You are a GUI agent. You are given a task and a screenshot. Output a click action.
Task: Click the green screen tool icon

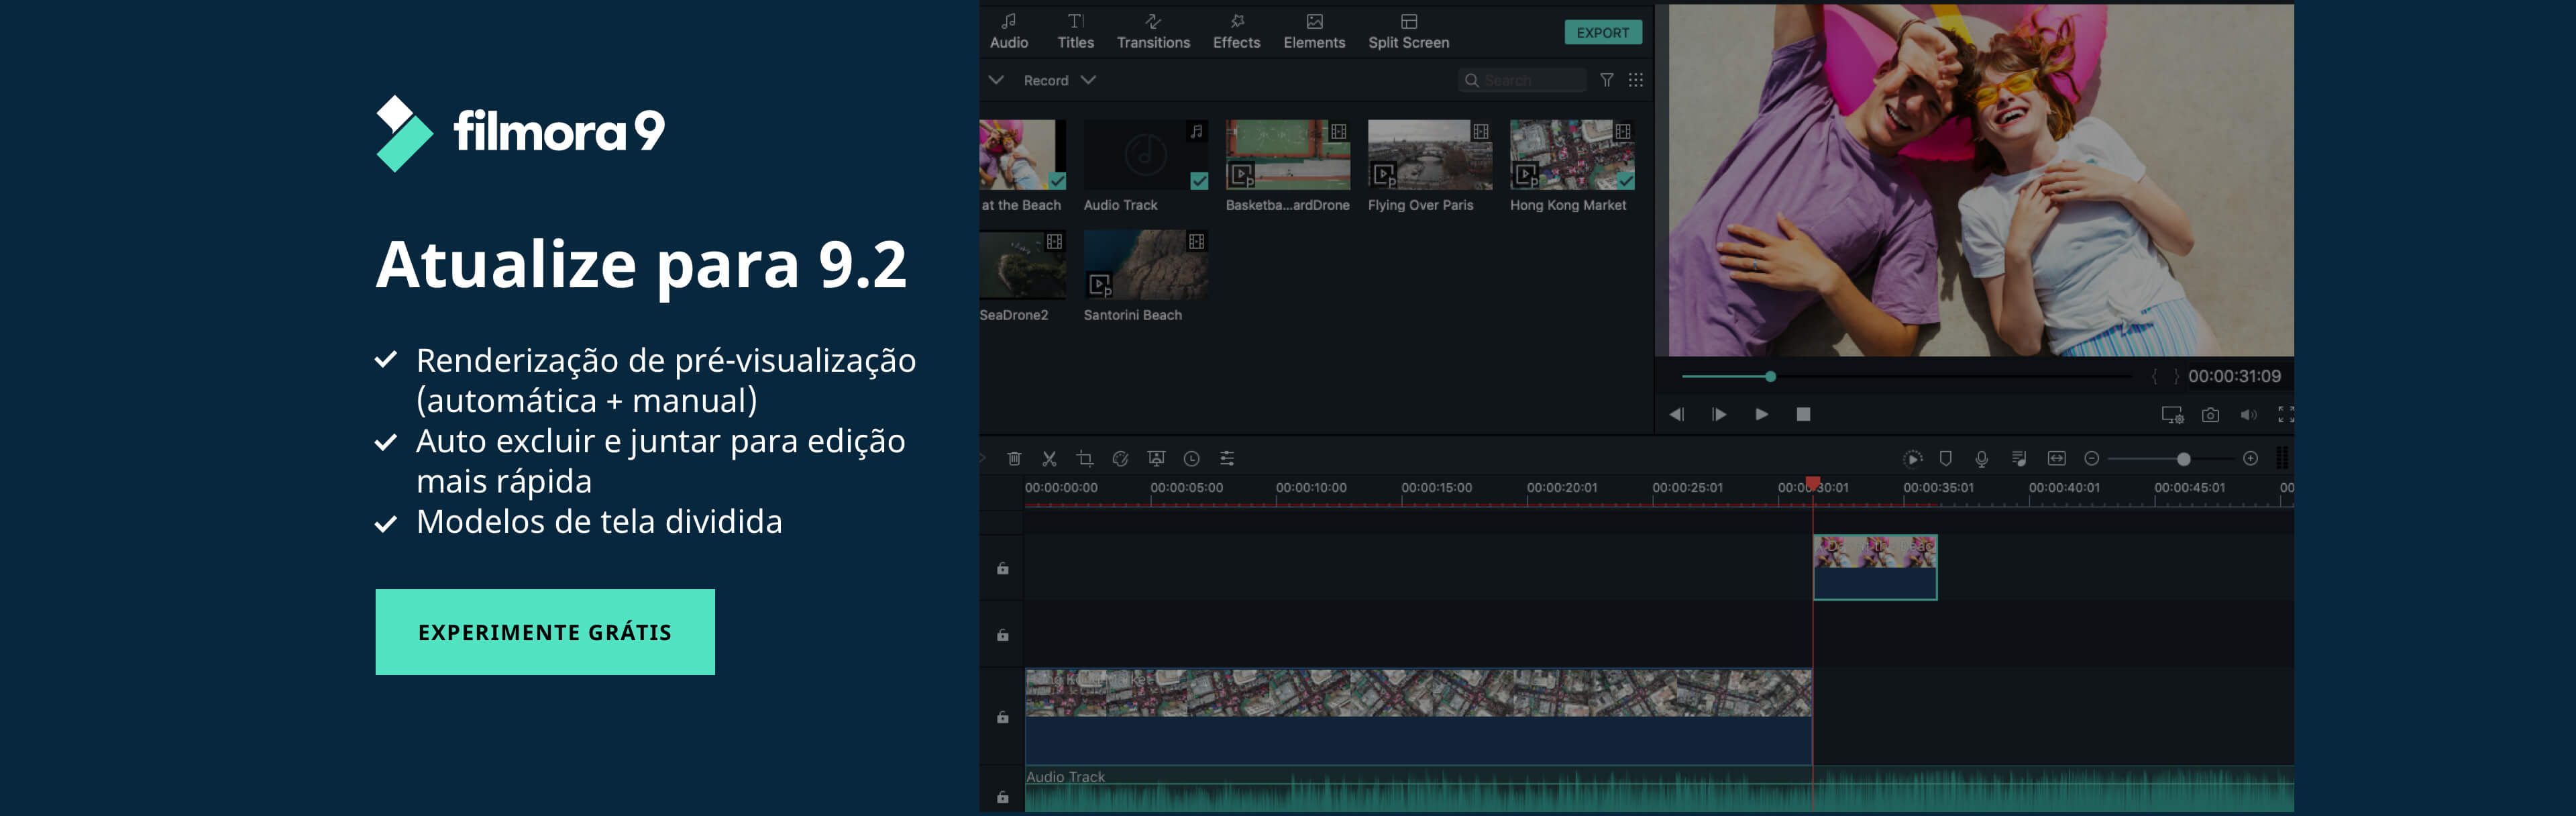tap(1156, 458)
